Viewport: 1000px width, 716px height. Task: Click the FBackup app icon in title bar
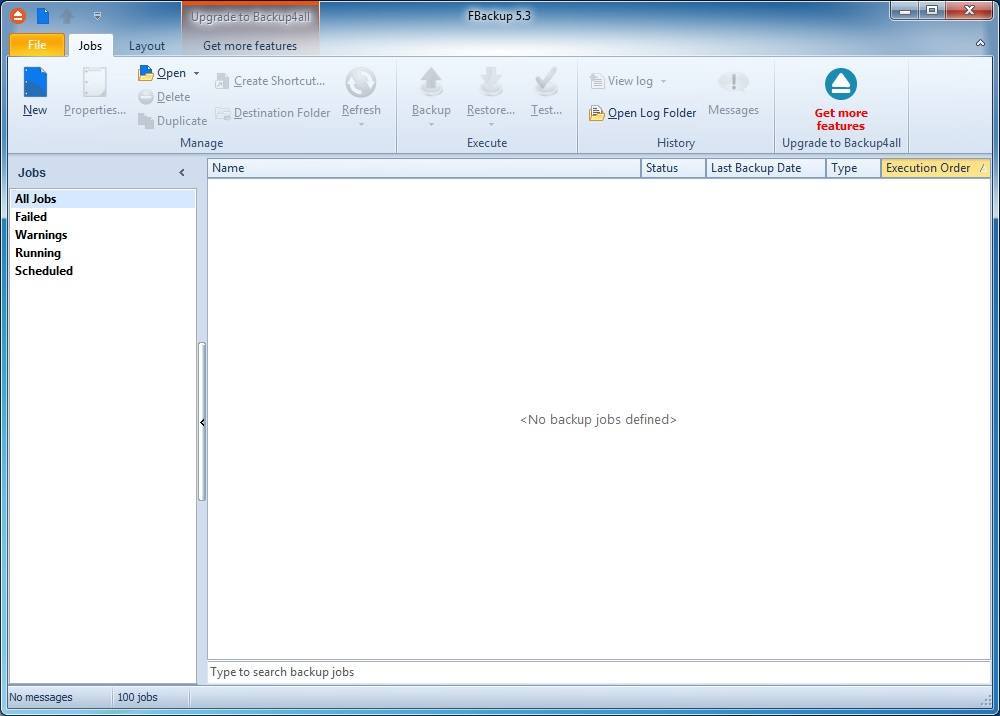[x=18, y=15]
